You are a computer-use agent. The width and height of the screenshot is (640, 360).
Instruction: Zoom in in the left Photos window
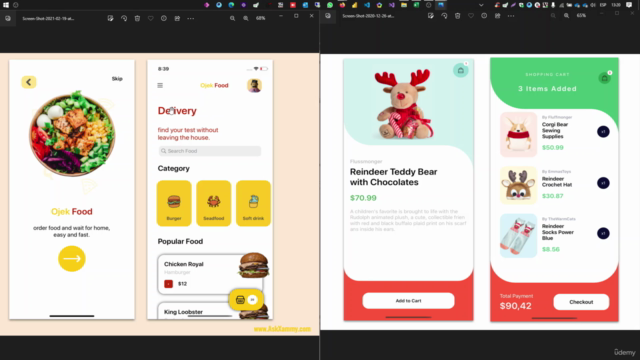(246, 18)
